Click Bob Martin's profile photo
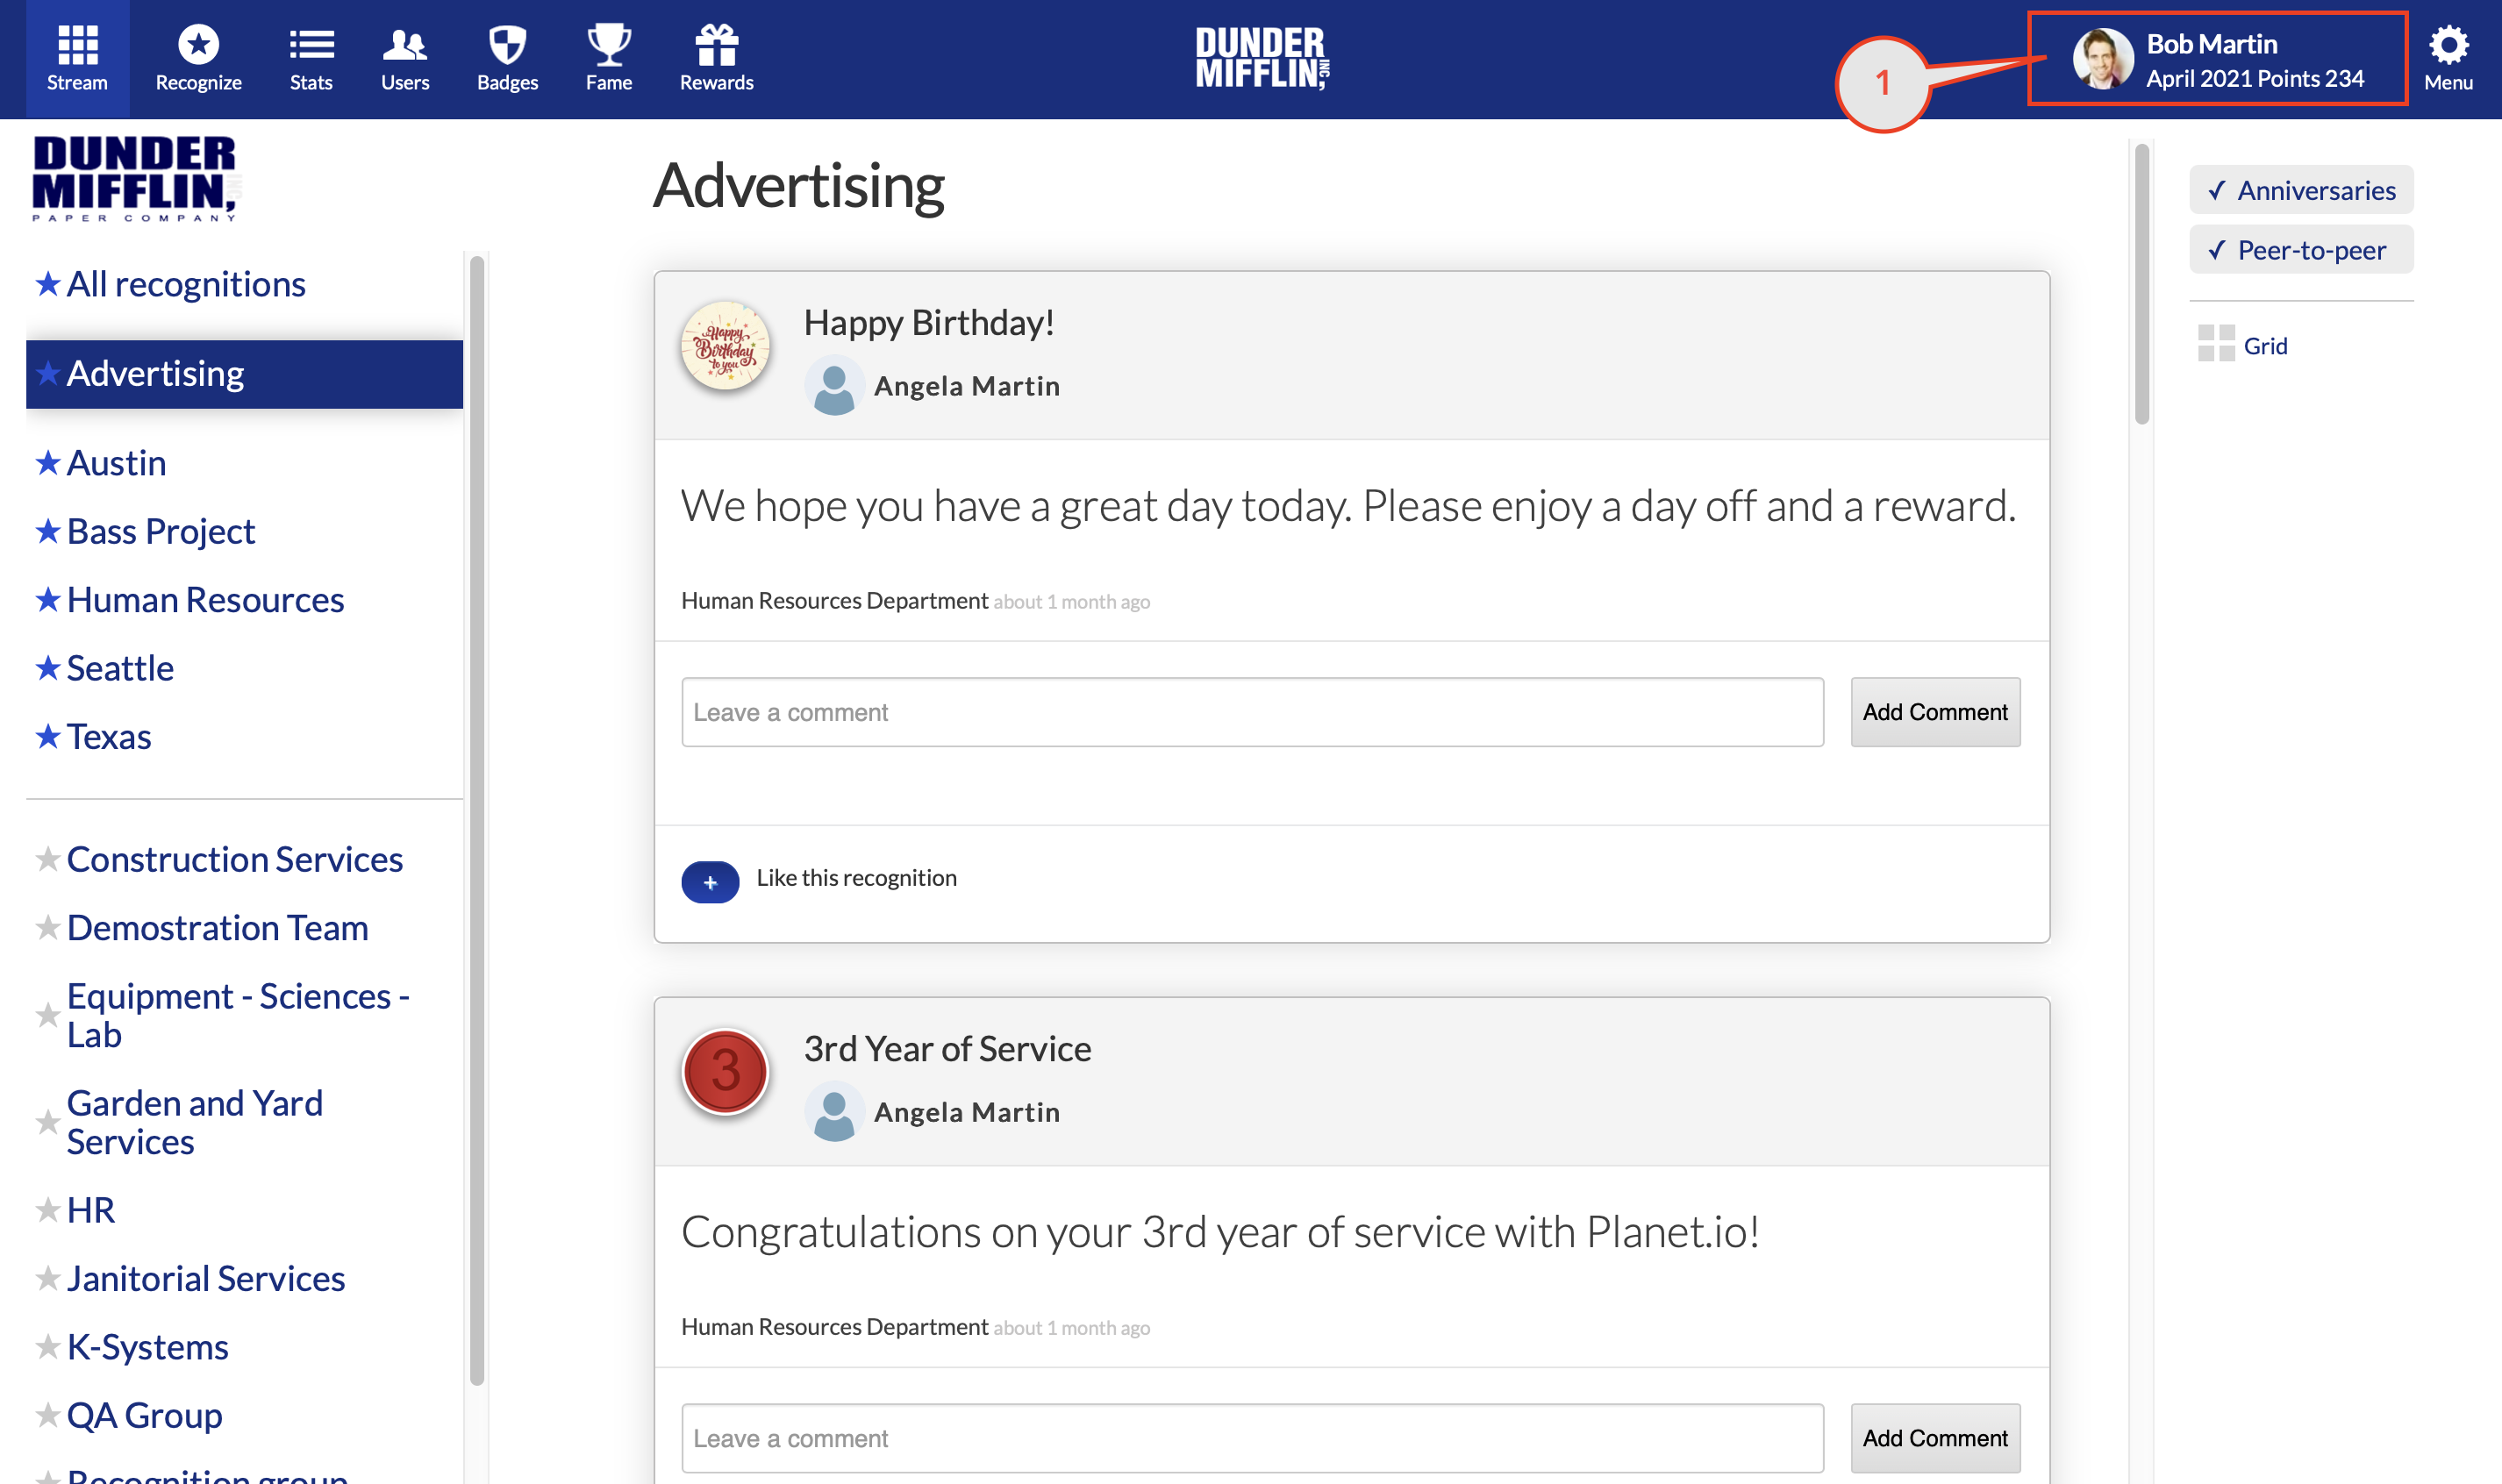The width and height of the screenshot is (2502, 1484). pos(2102,58)
